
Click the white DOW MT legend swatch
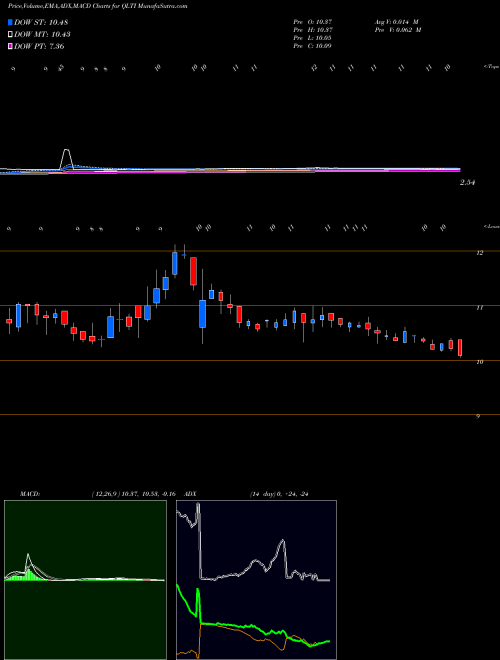(x=10, y=34)
